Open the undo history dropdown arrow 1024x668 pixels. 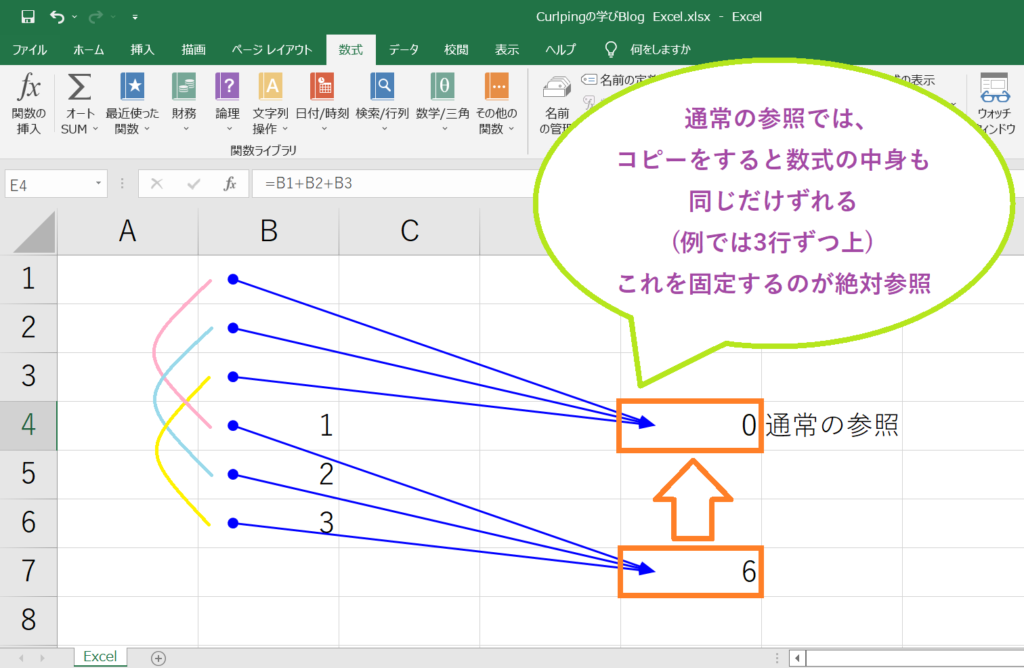pyautogui.click(x=74, y=17)
